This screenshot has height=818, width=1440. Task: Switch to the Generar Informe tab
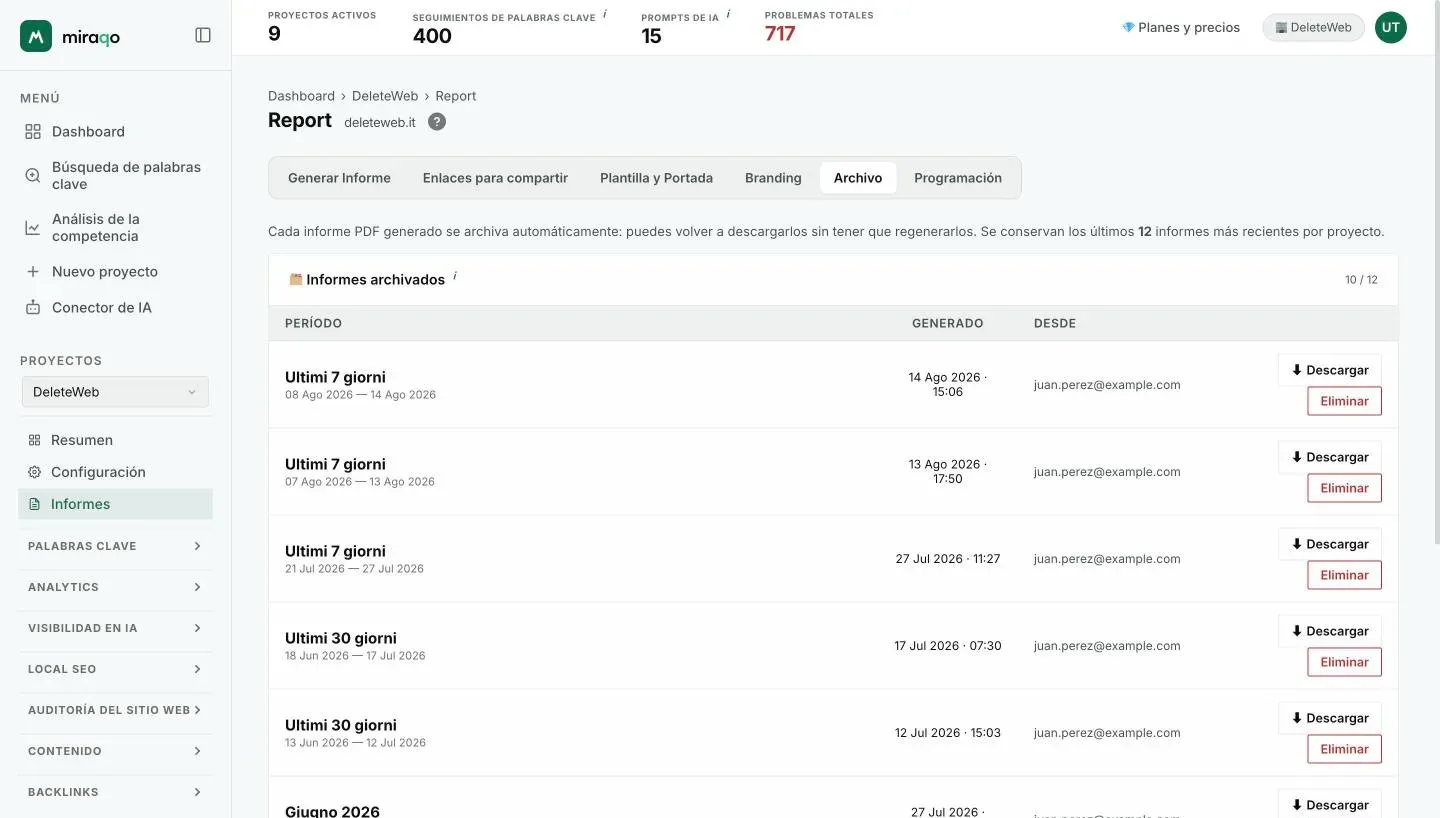tap(339, 178)
